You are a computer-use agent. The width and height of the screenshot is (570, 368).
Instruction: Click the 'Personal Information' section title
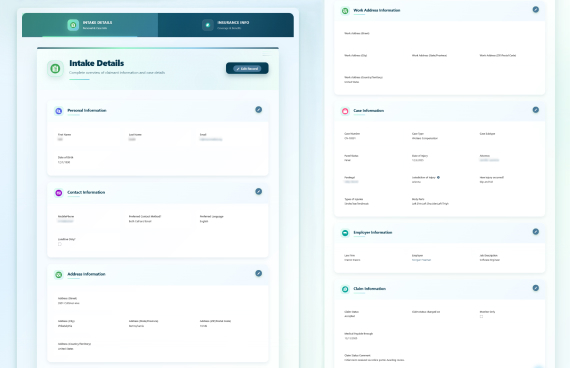[87, 110]
